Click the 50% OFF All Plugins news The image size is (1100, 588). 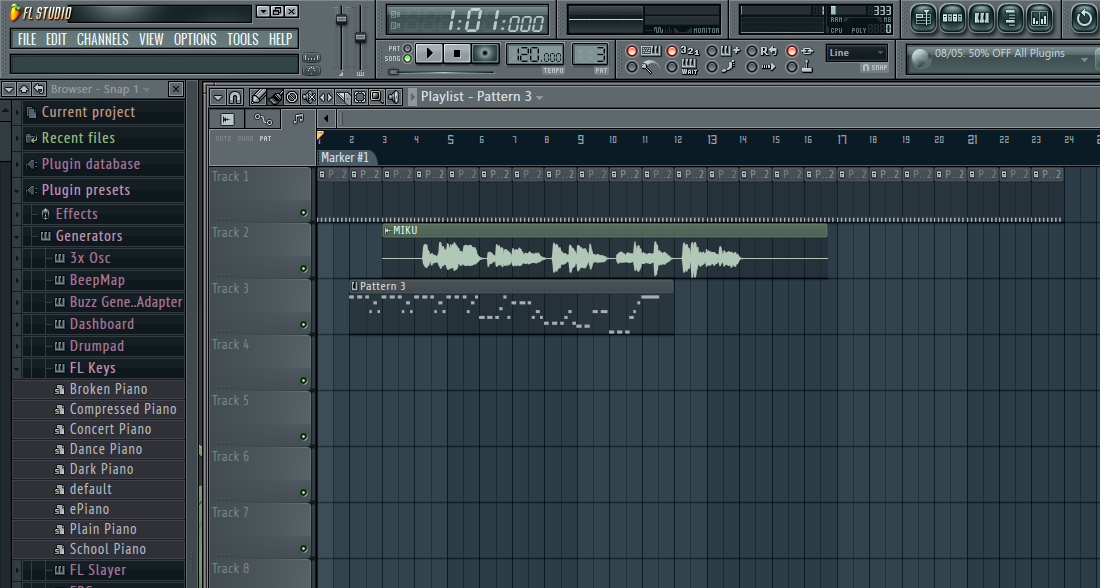(x=999, y=53)
